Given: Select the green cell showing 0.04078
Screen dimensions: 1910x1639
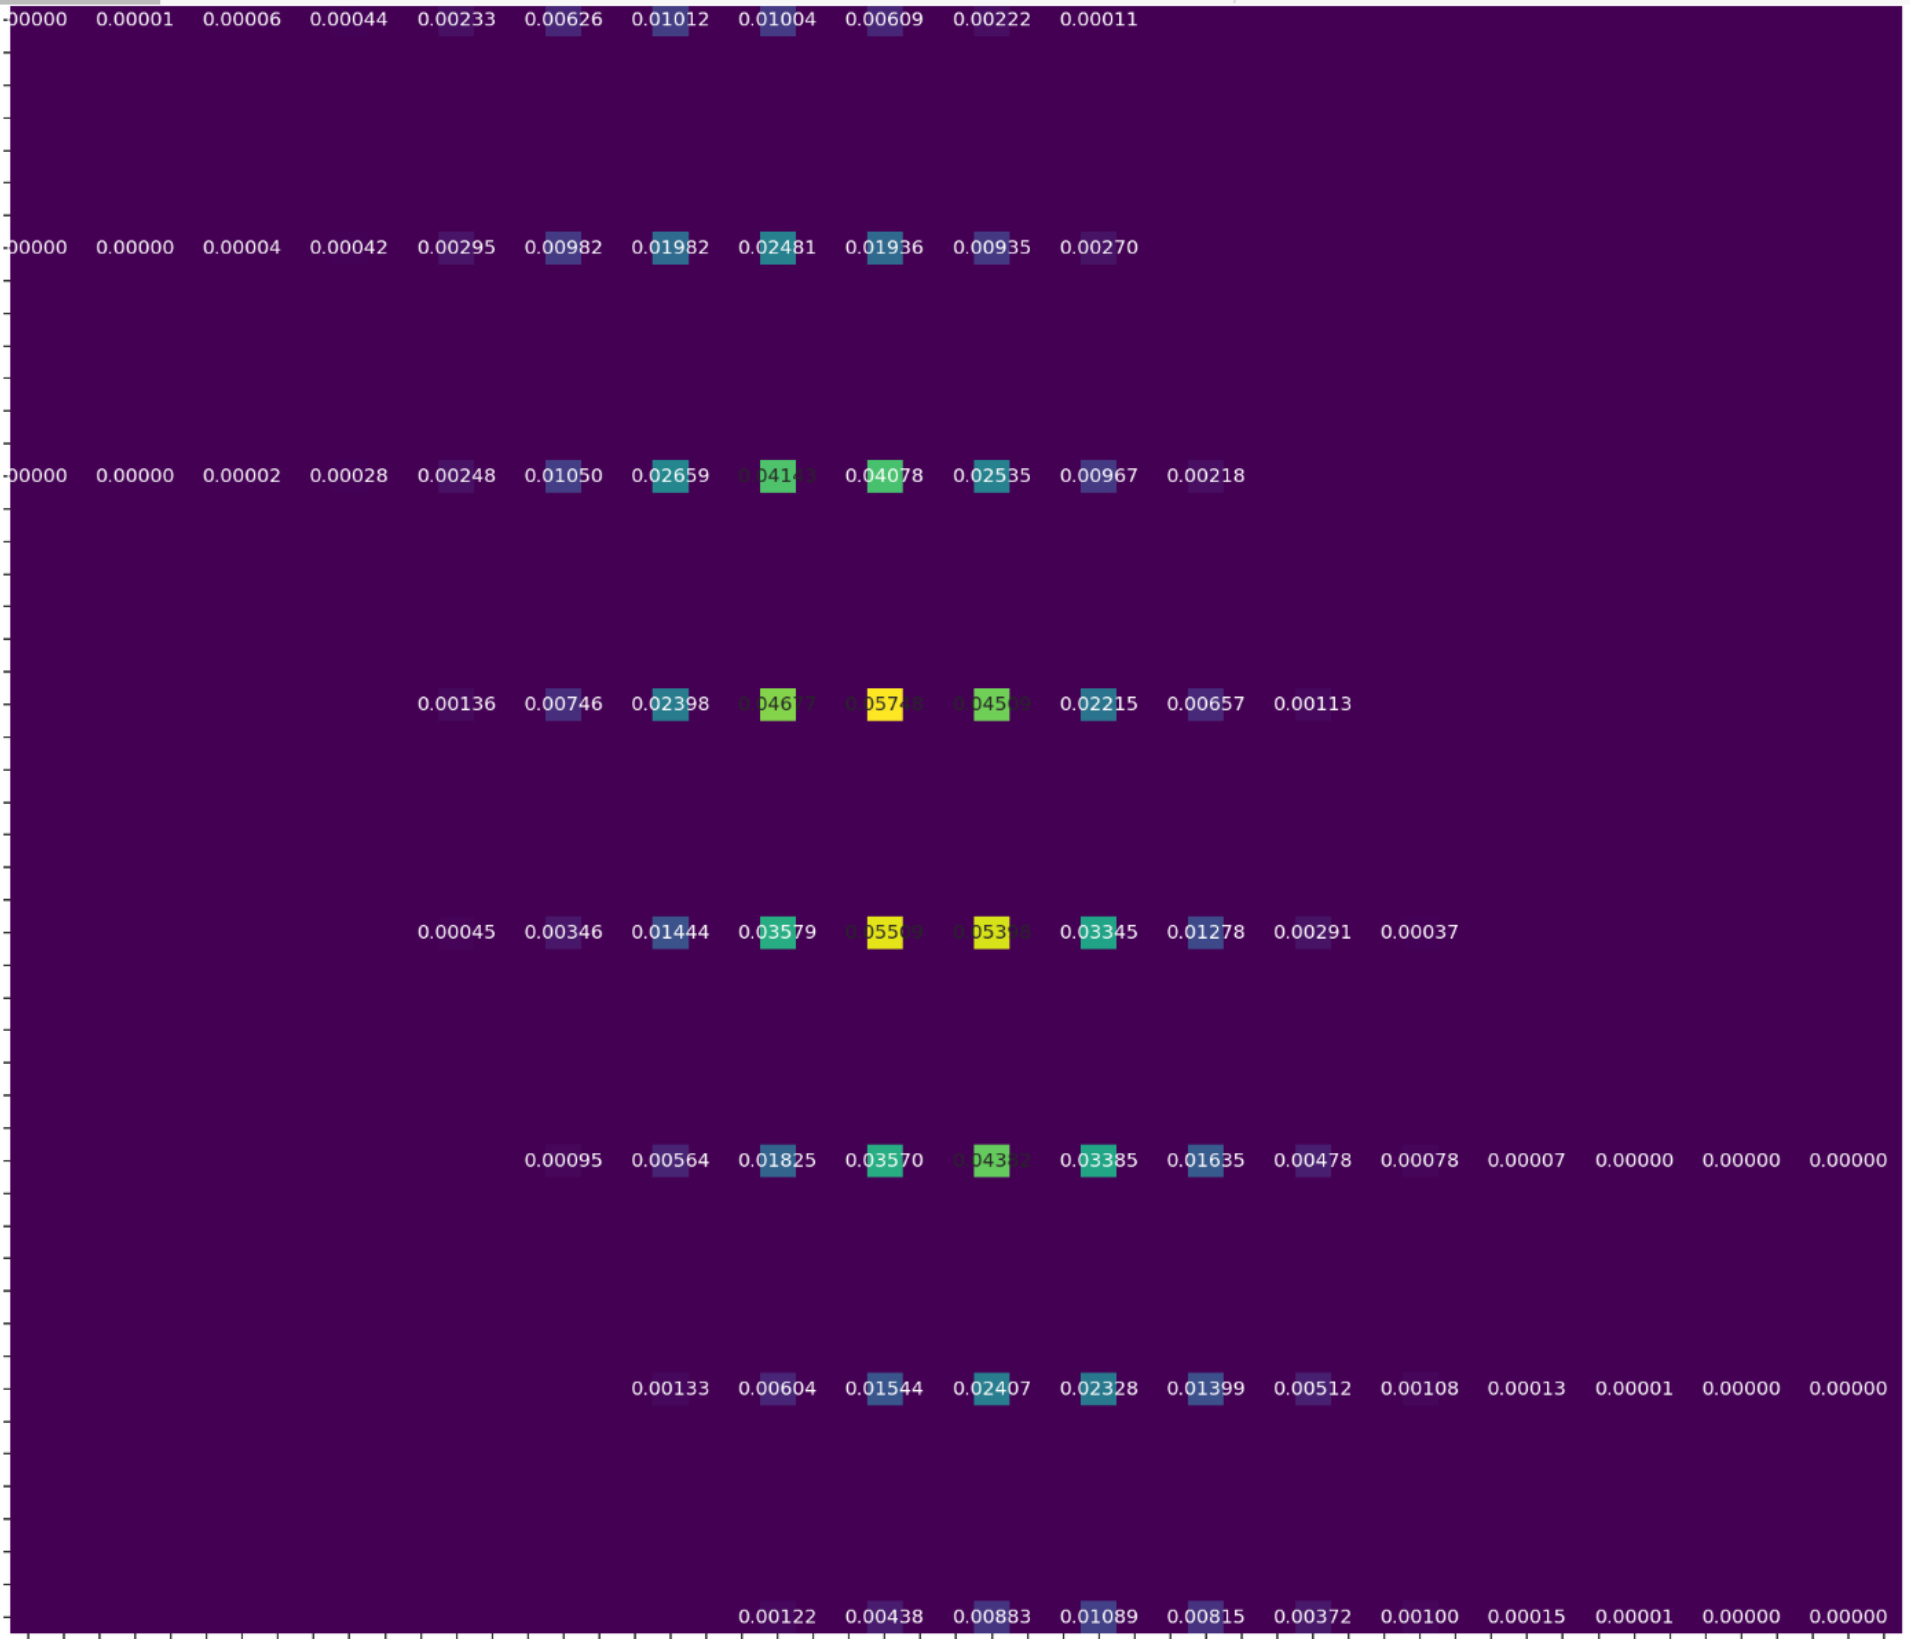Looking at the screenshot, I should [x=884, y=475].
